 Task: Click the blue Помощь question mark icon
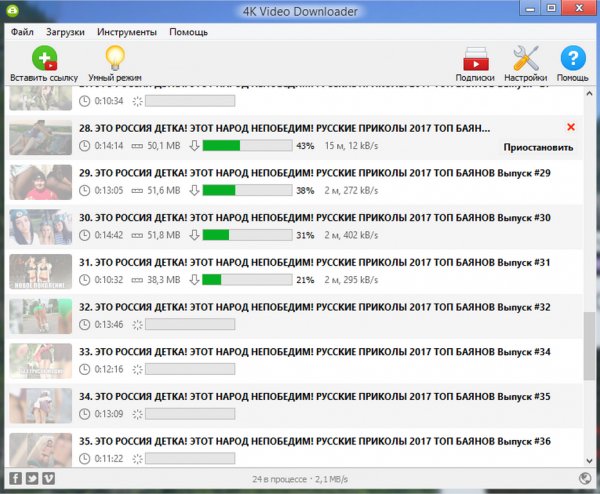tap(573, 58)
